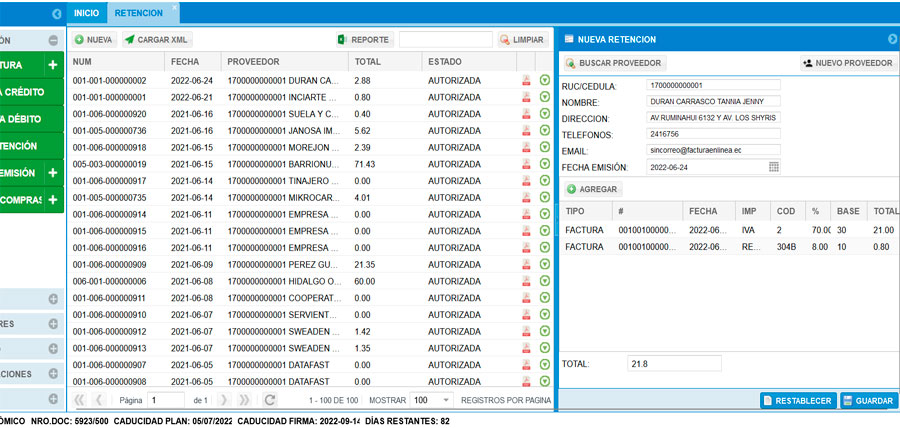Download PDF for retention 005-003-000000019
Screen dimensions: 900x428
click(x=526, y=164)
